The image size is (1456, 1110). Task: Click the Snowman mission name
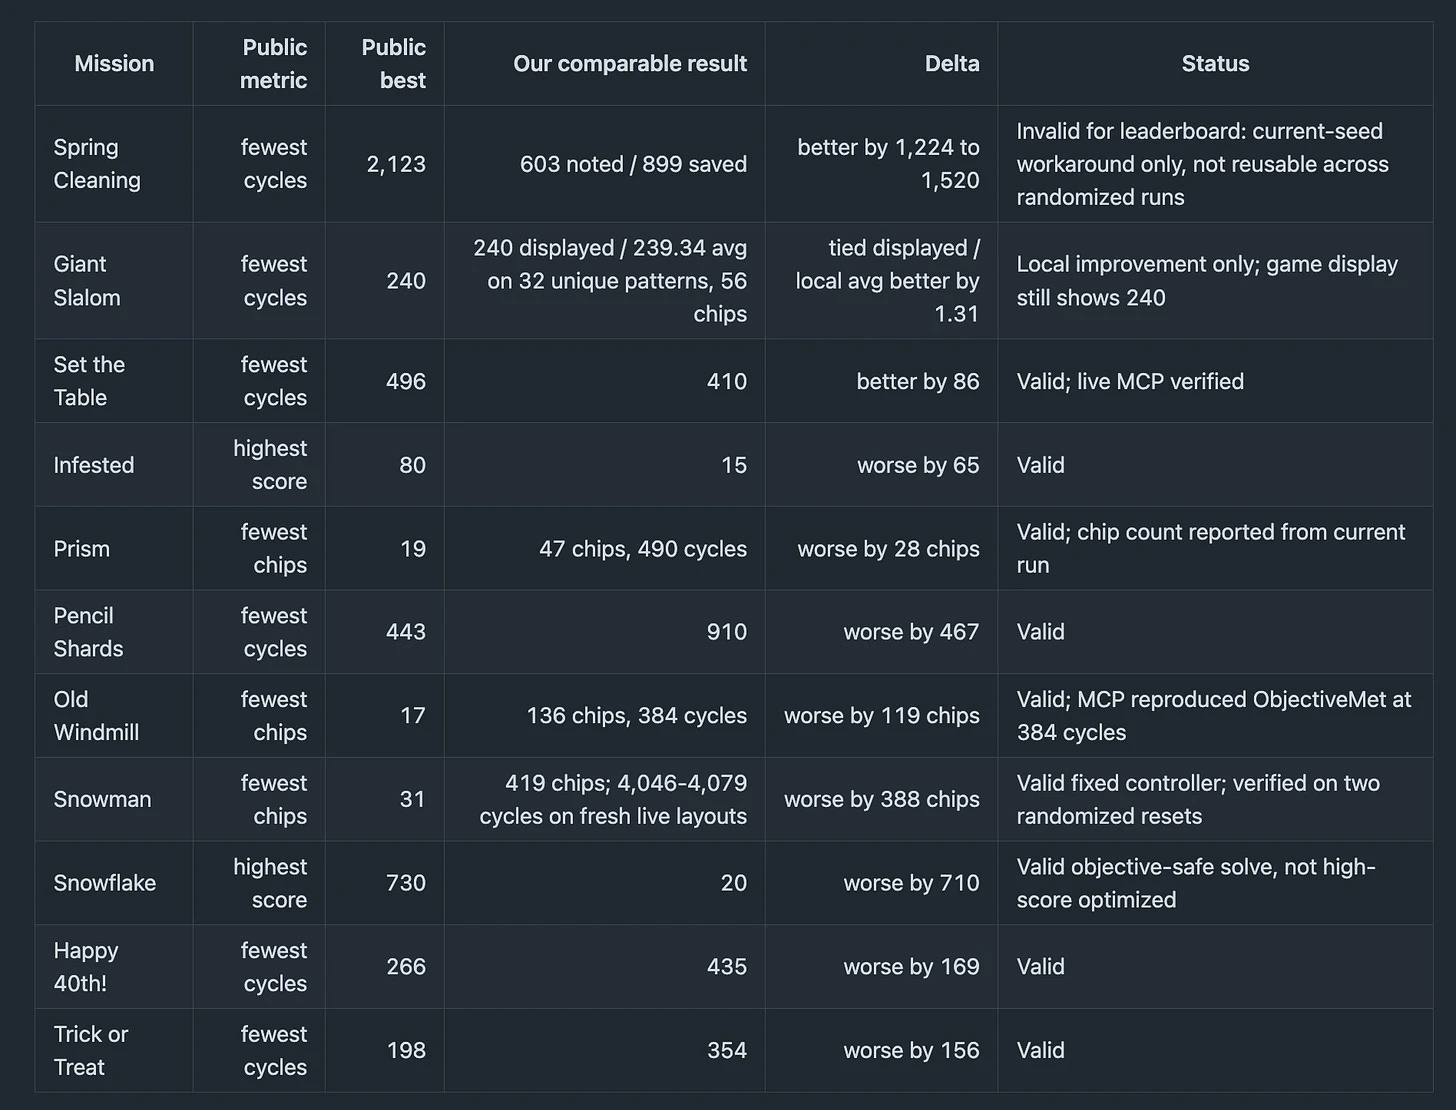(102, 799)
